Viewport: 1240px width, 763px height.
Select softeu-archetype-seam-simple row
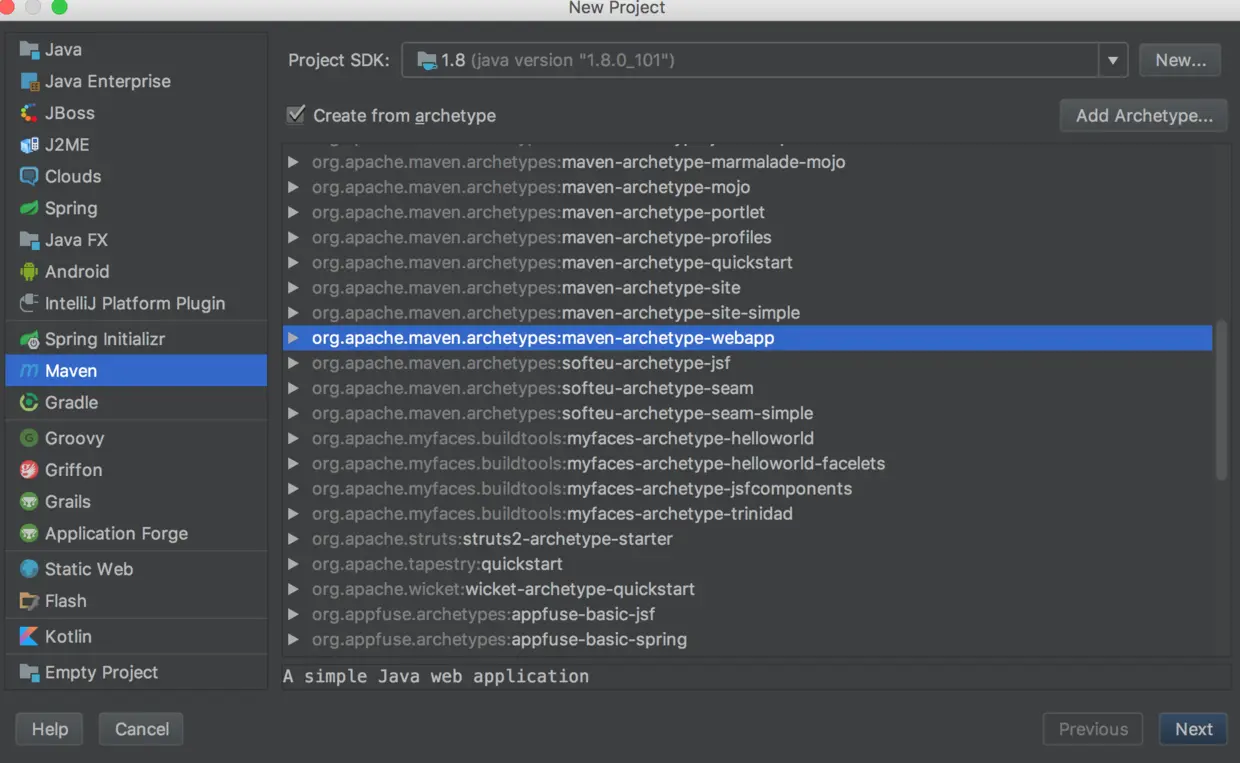(x=748, y=413)
